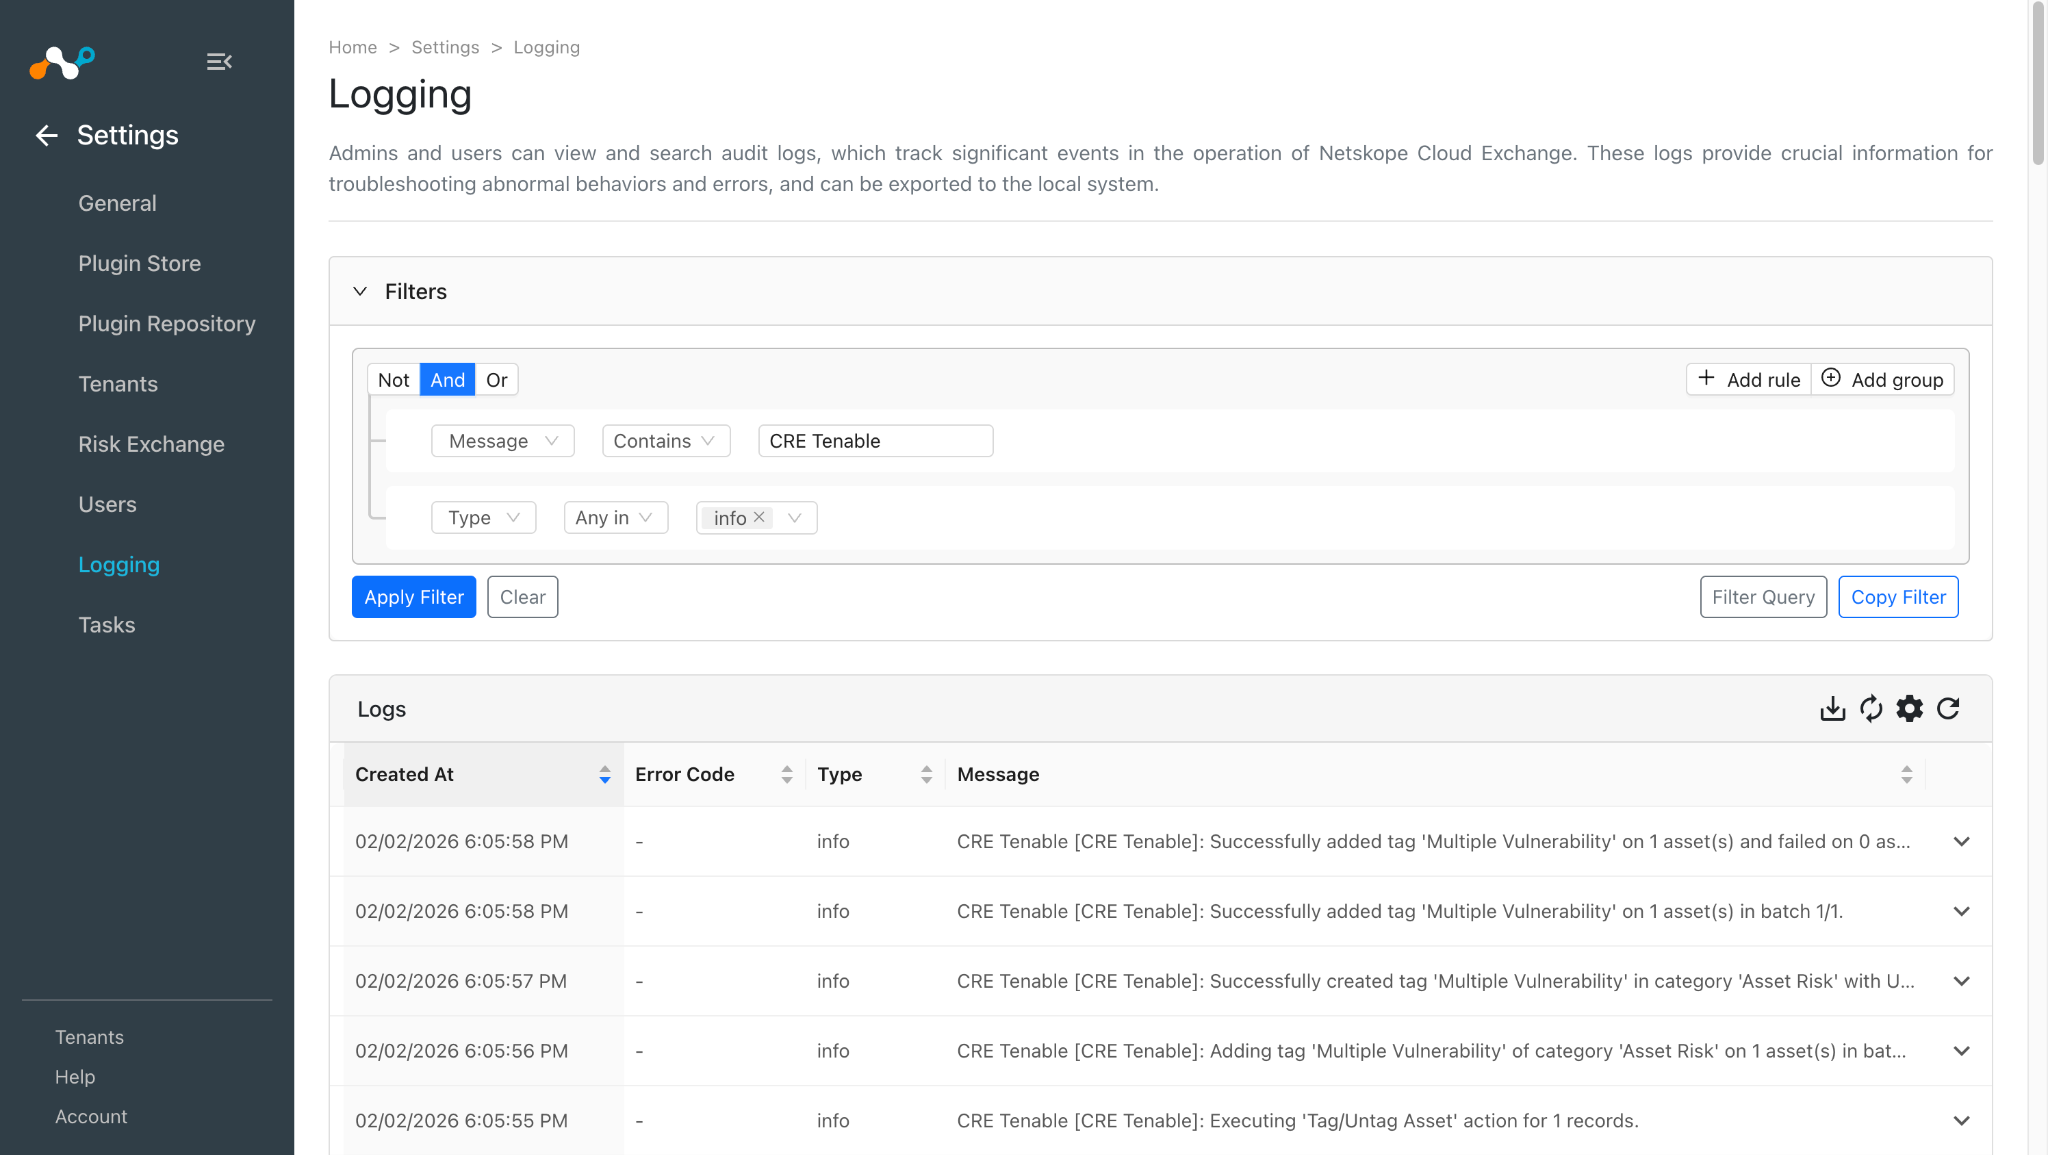
Task: Sort by Message column arrows
Action: click(x=1907, y=774)
